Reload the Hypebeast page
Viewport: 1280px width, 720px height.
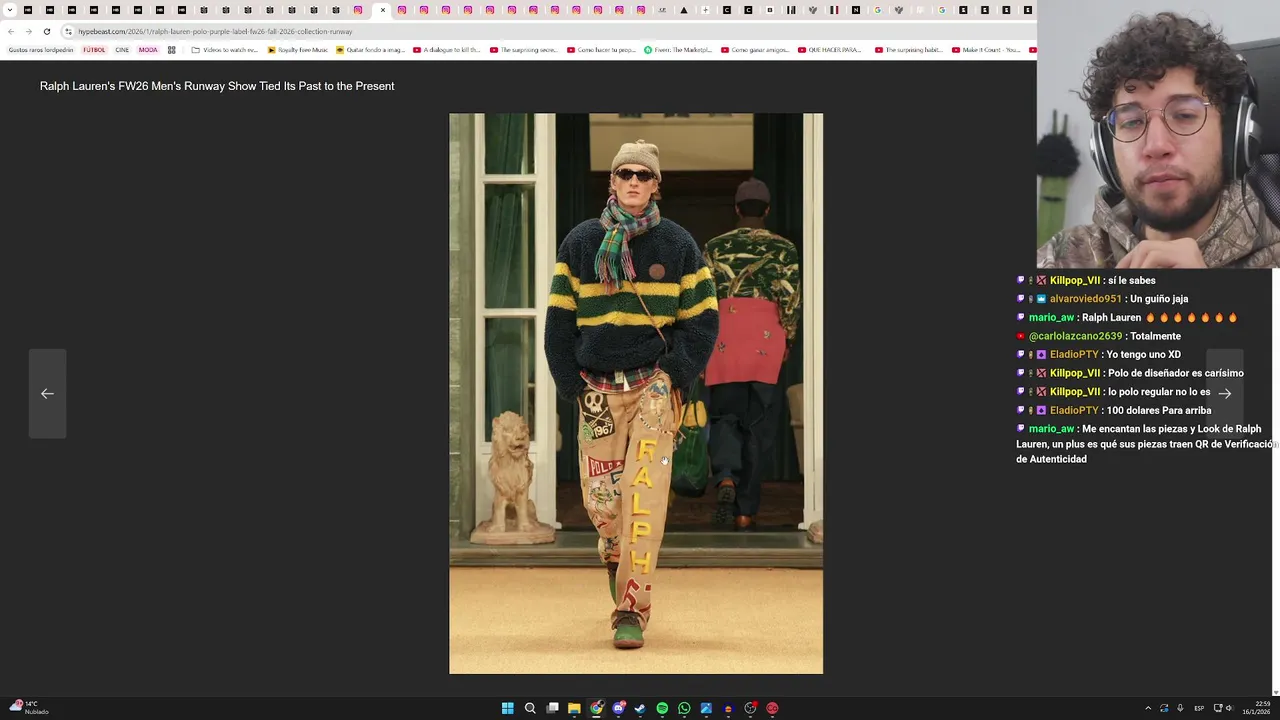click(46, 31)
